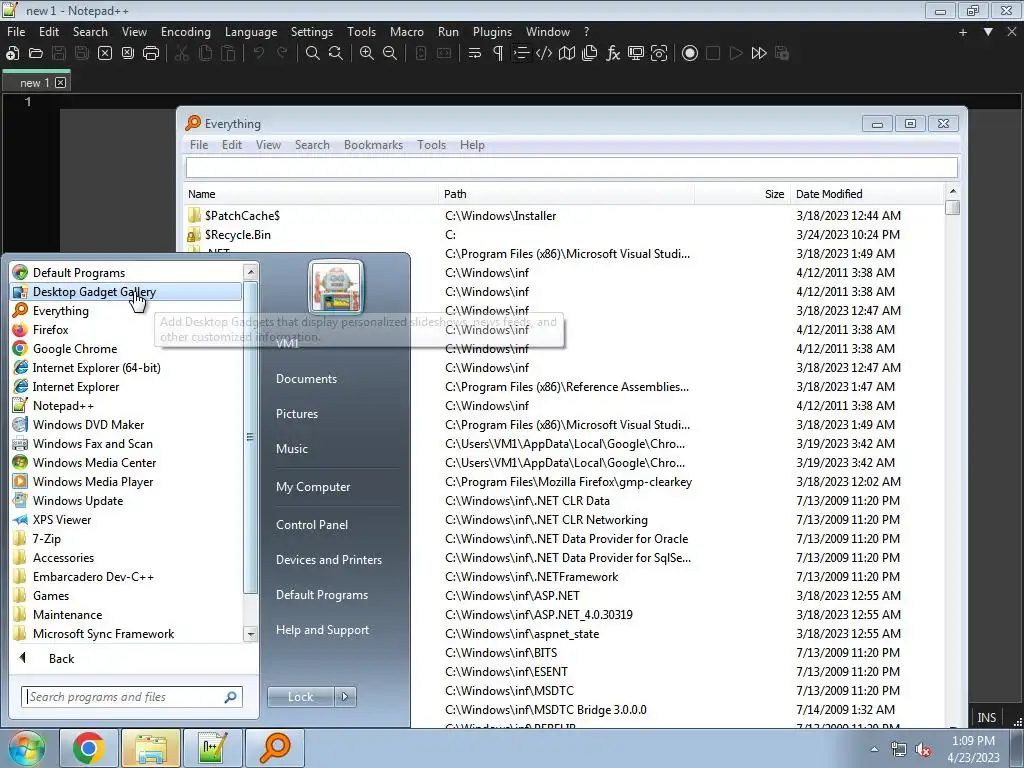Open the Function List fx icon

click(x=613, y=54)
